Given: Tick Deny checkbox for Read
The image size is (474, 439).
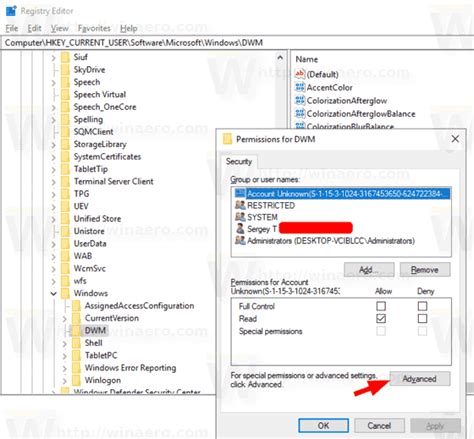Looking at the screenshot, I should coord(422,318).
